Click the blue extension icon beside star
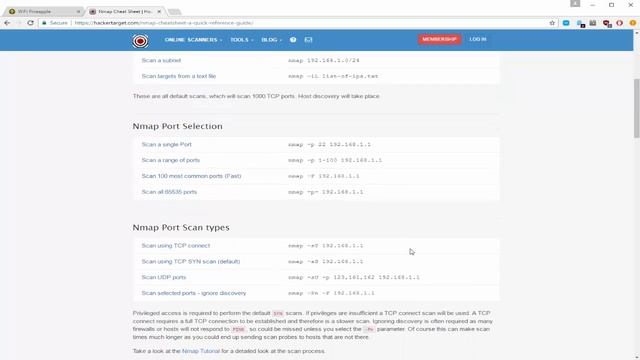 coord(566,23)
